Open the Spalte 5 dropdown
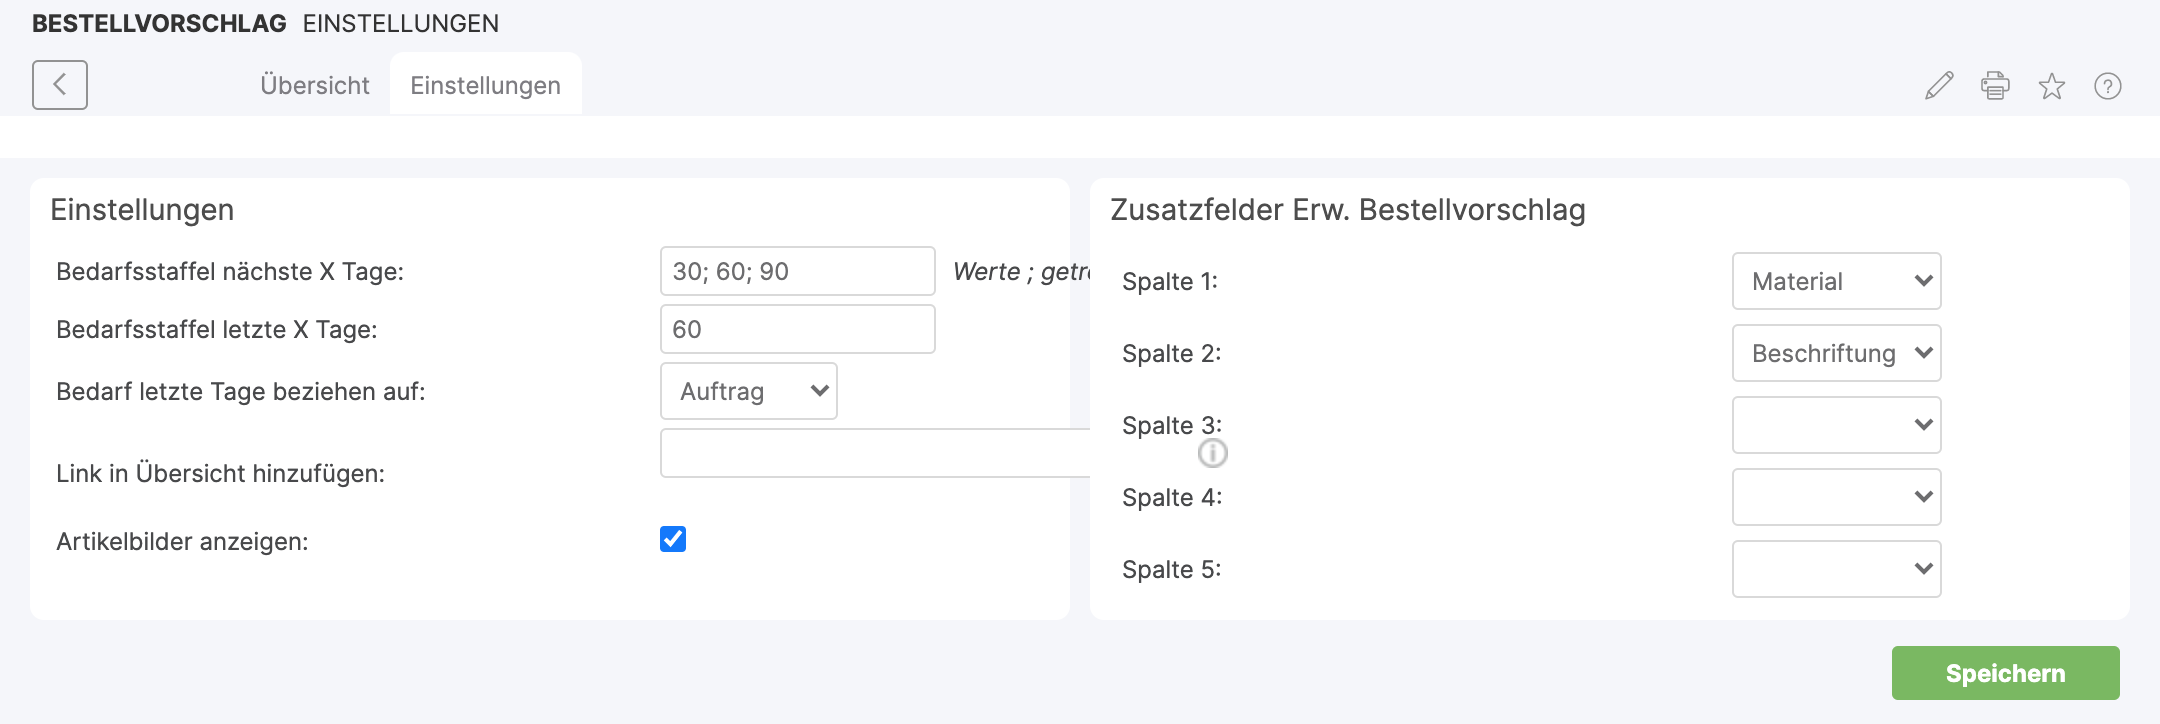This screenshot has height=724, width=2160. (1836, 569)
